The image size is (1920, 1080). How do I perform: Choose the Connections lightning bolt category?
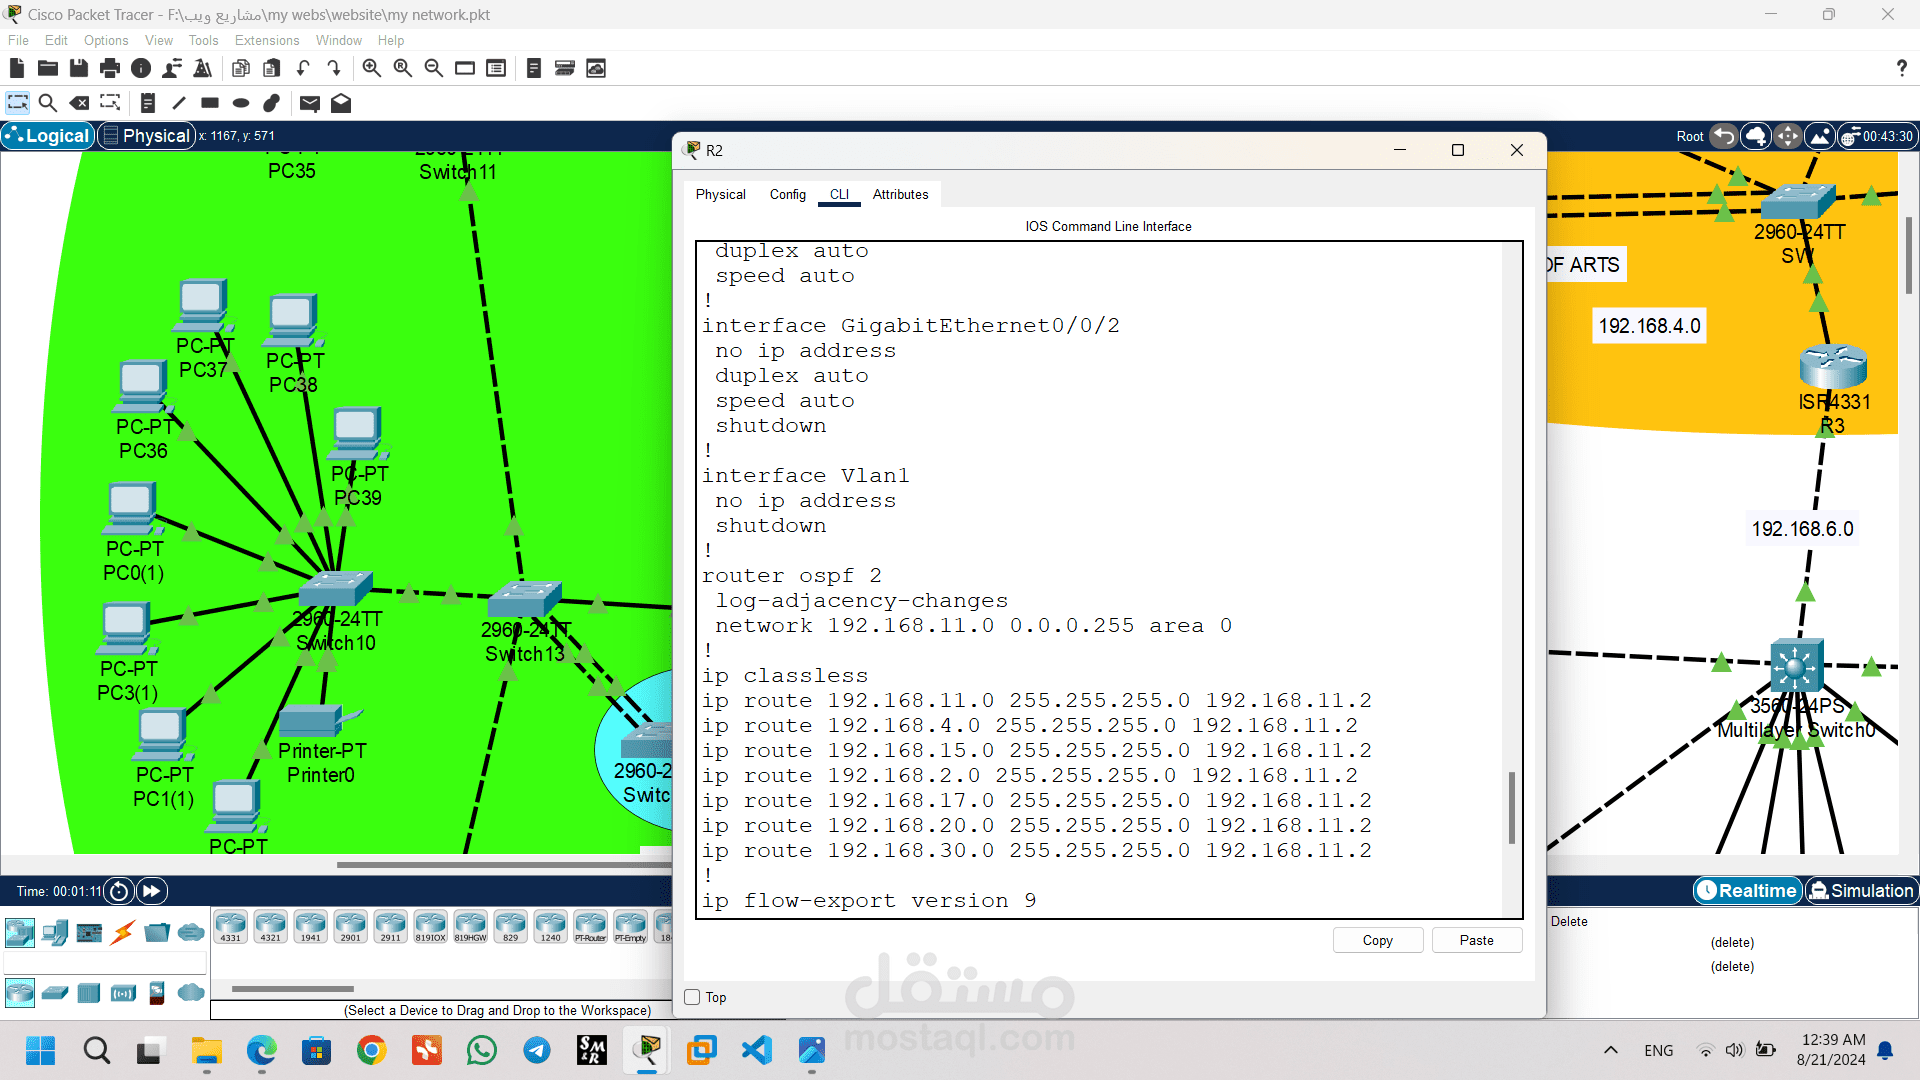click(x=123, y=933)
